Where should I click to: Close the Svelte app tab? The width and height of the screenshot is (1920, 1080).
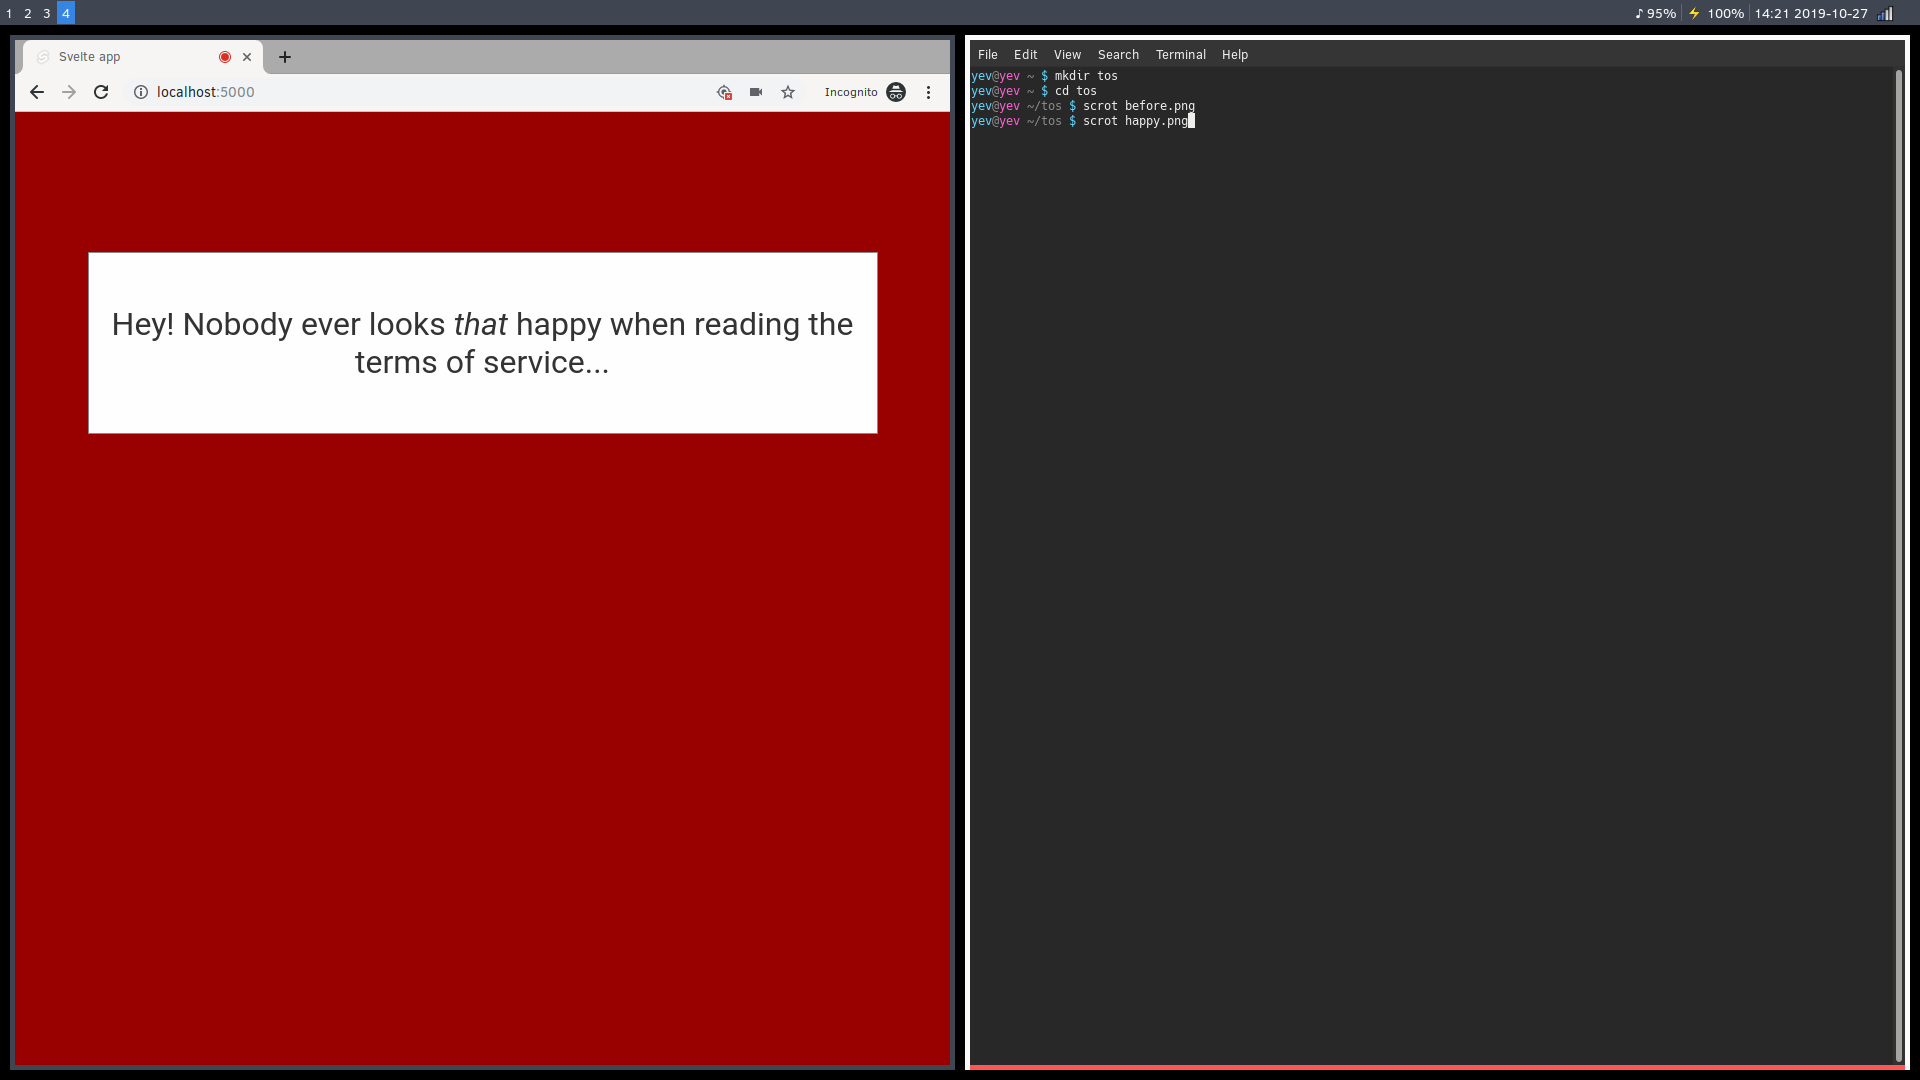247,57
